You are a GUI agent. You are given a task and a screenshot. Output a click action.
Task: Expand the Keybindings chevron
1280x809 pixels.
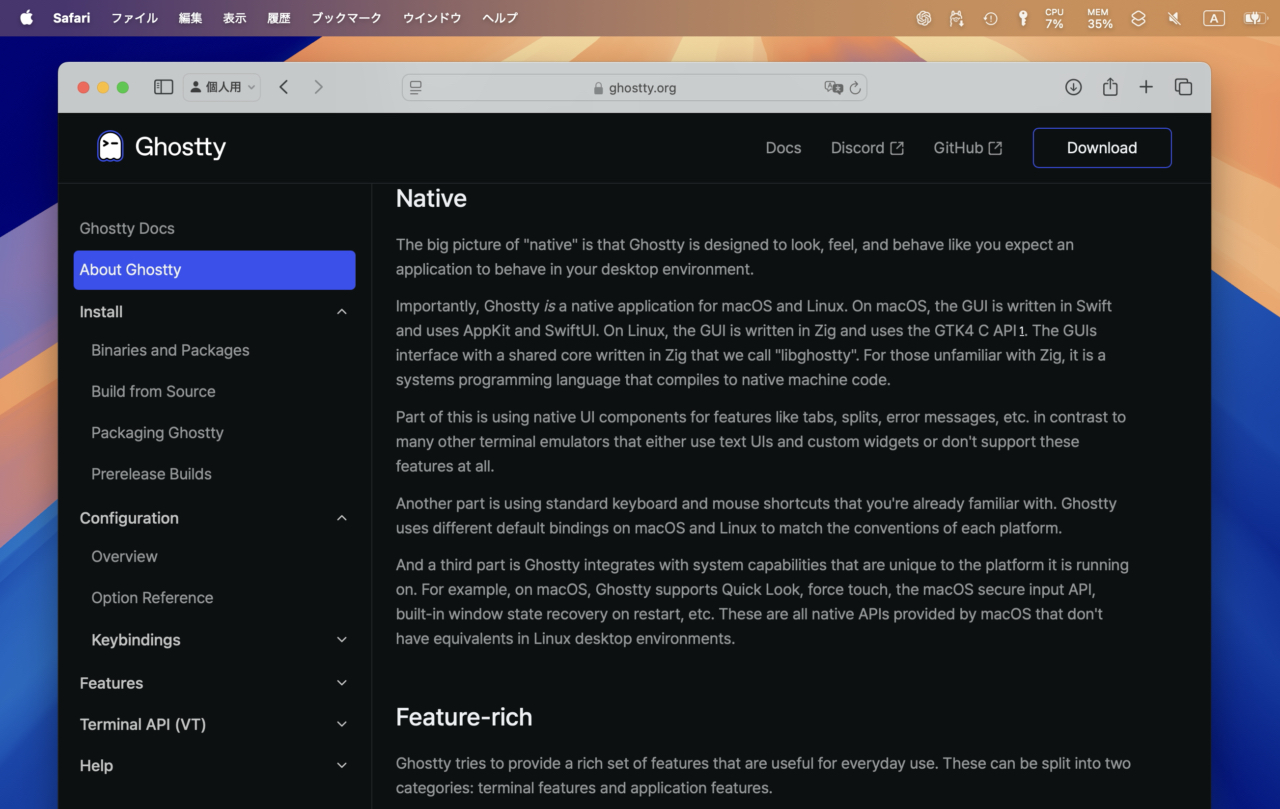point(342,640)
